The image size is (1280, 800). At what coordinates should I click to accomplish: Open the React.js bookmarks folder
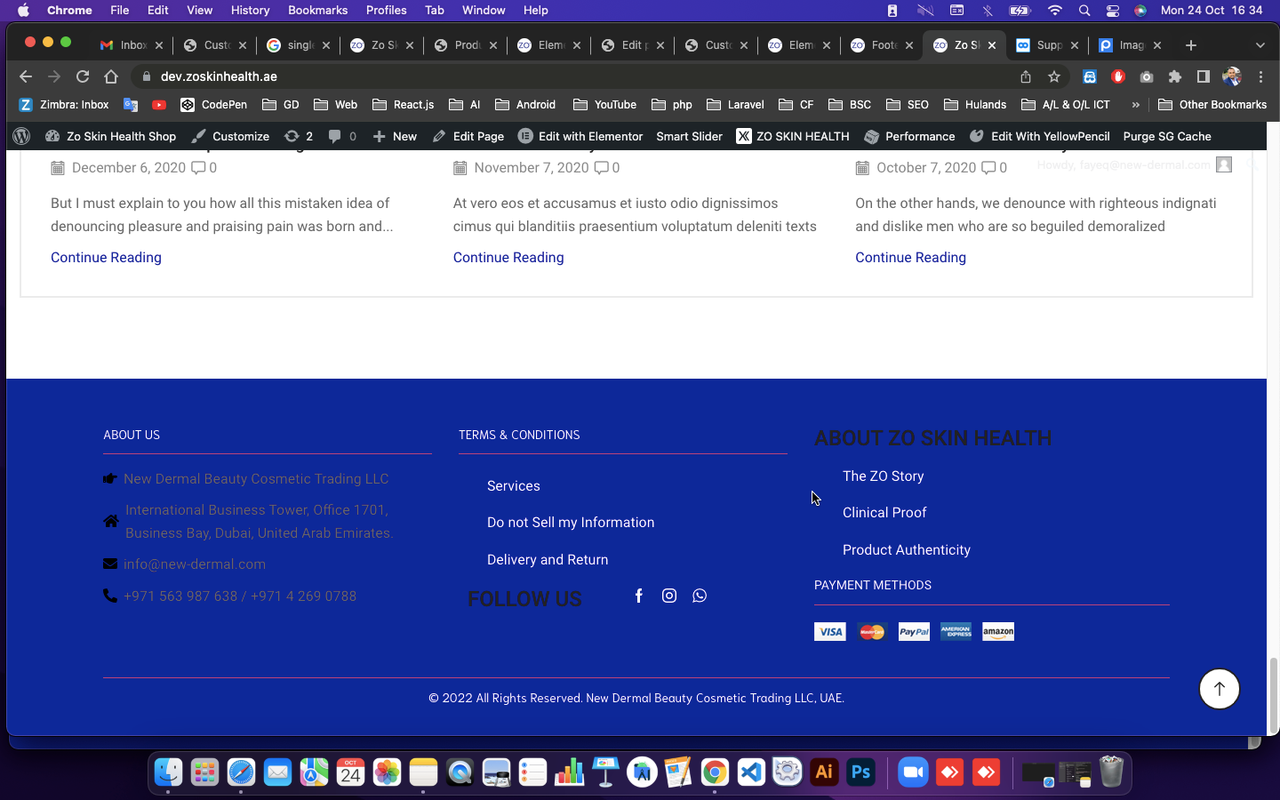click(404, 104)
